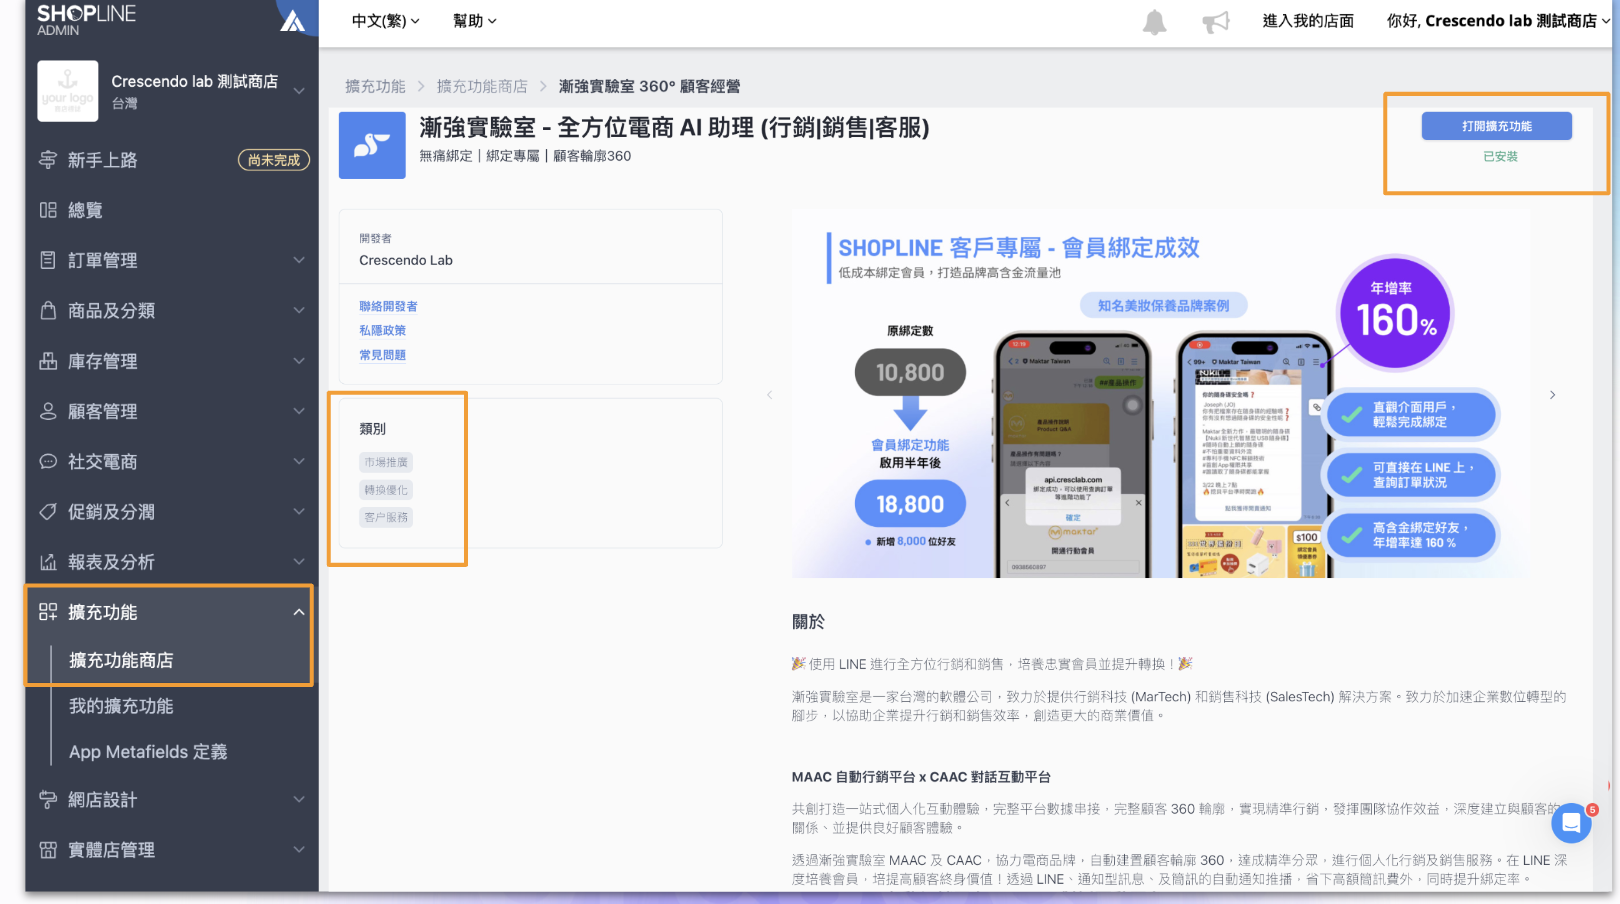Expand the 商品及分類 menu
Screen dimensions: 1620x904
[170, 311]
